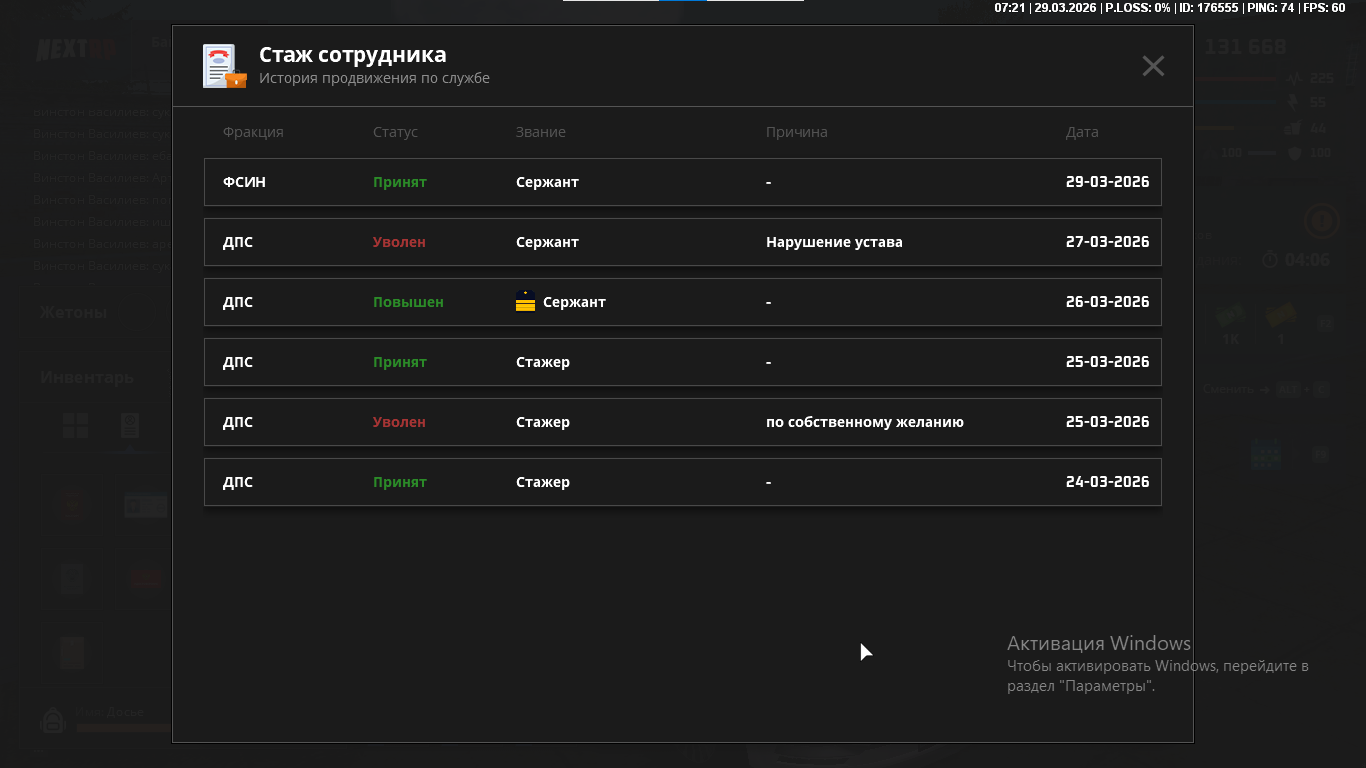Click the Фракция column header
This screenshot has height=768, width=1366.
253,132
